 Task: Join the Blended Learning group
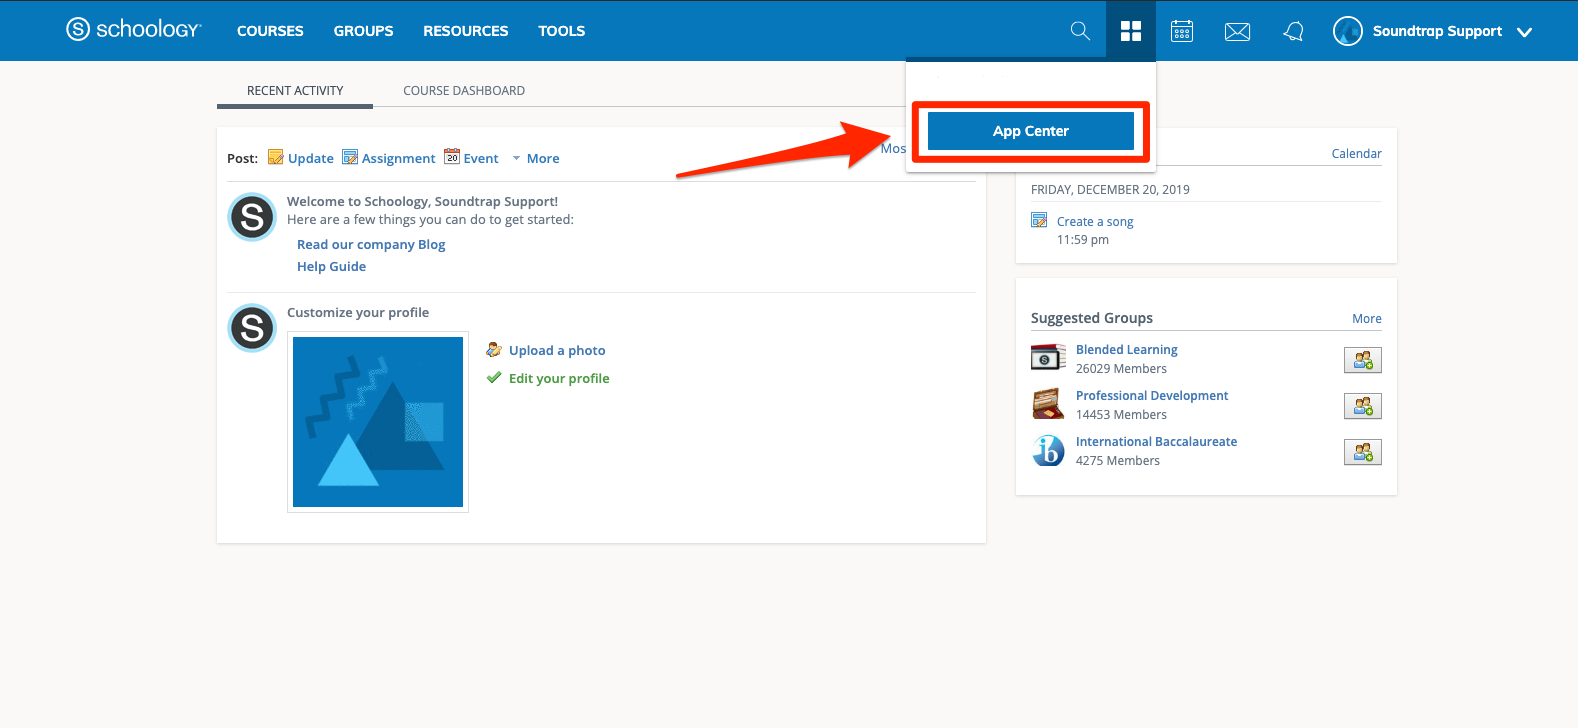tap(1363, 360)
